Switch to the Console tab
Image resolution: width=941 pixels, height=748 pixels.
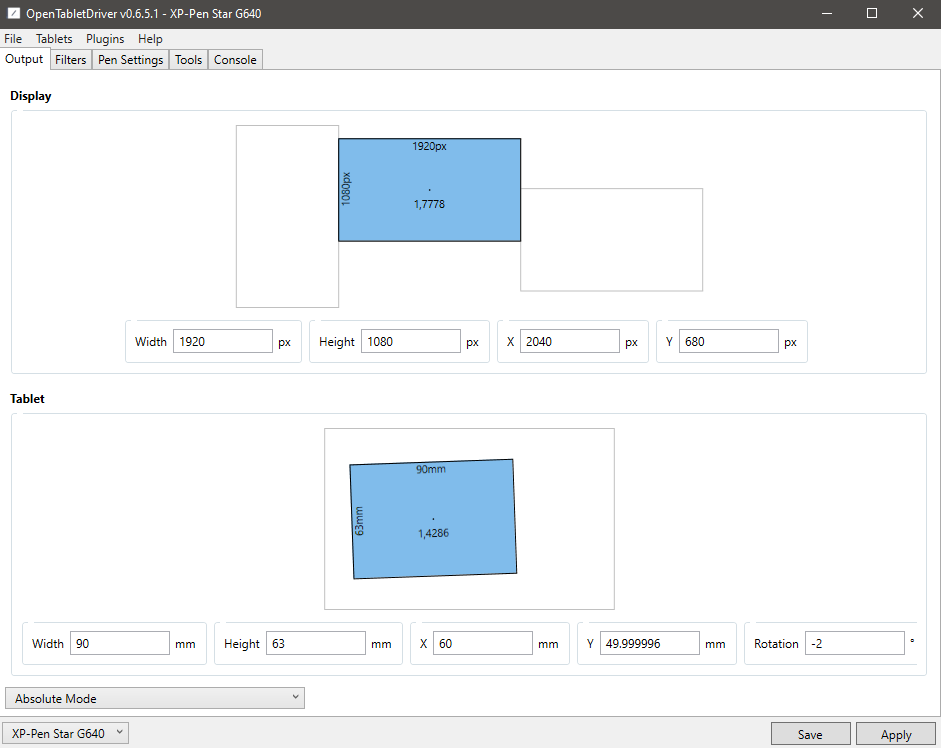[x=235, y=60]
